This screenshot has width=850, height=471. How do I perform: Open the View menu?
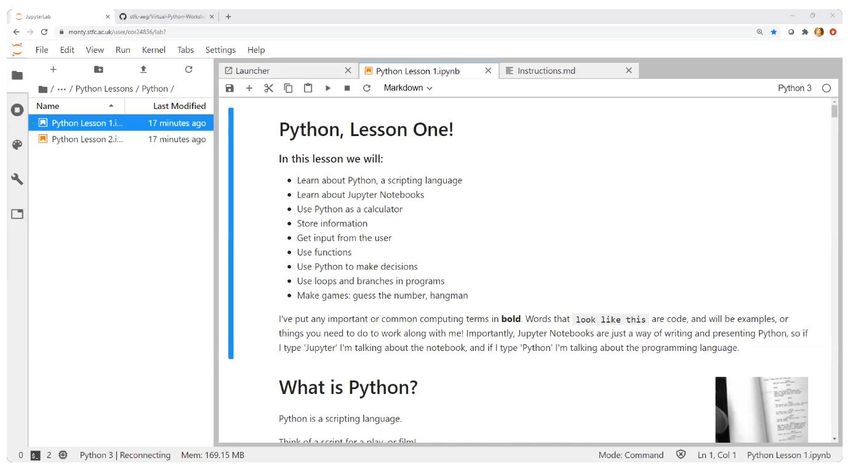[x=95, y=50]
